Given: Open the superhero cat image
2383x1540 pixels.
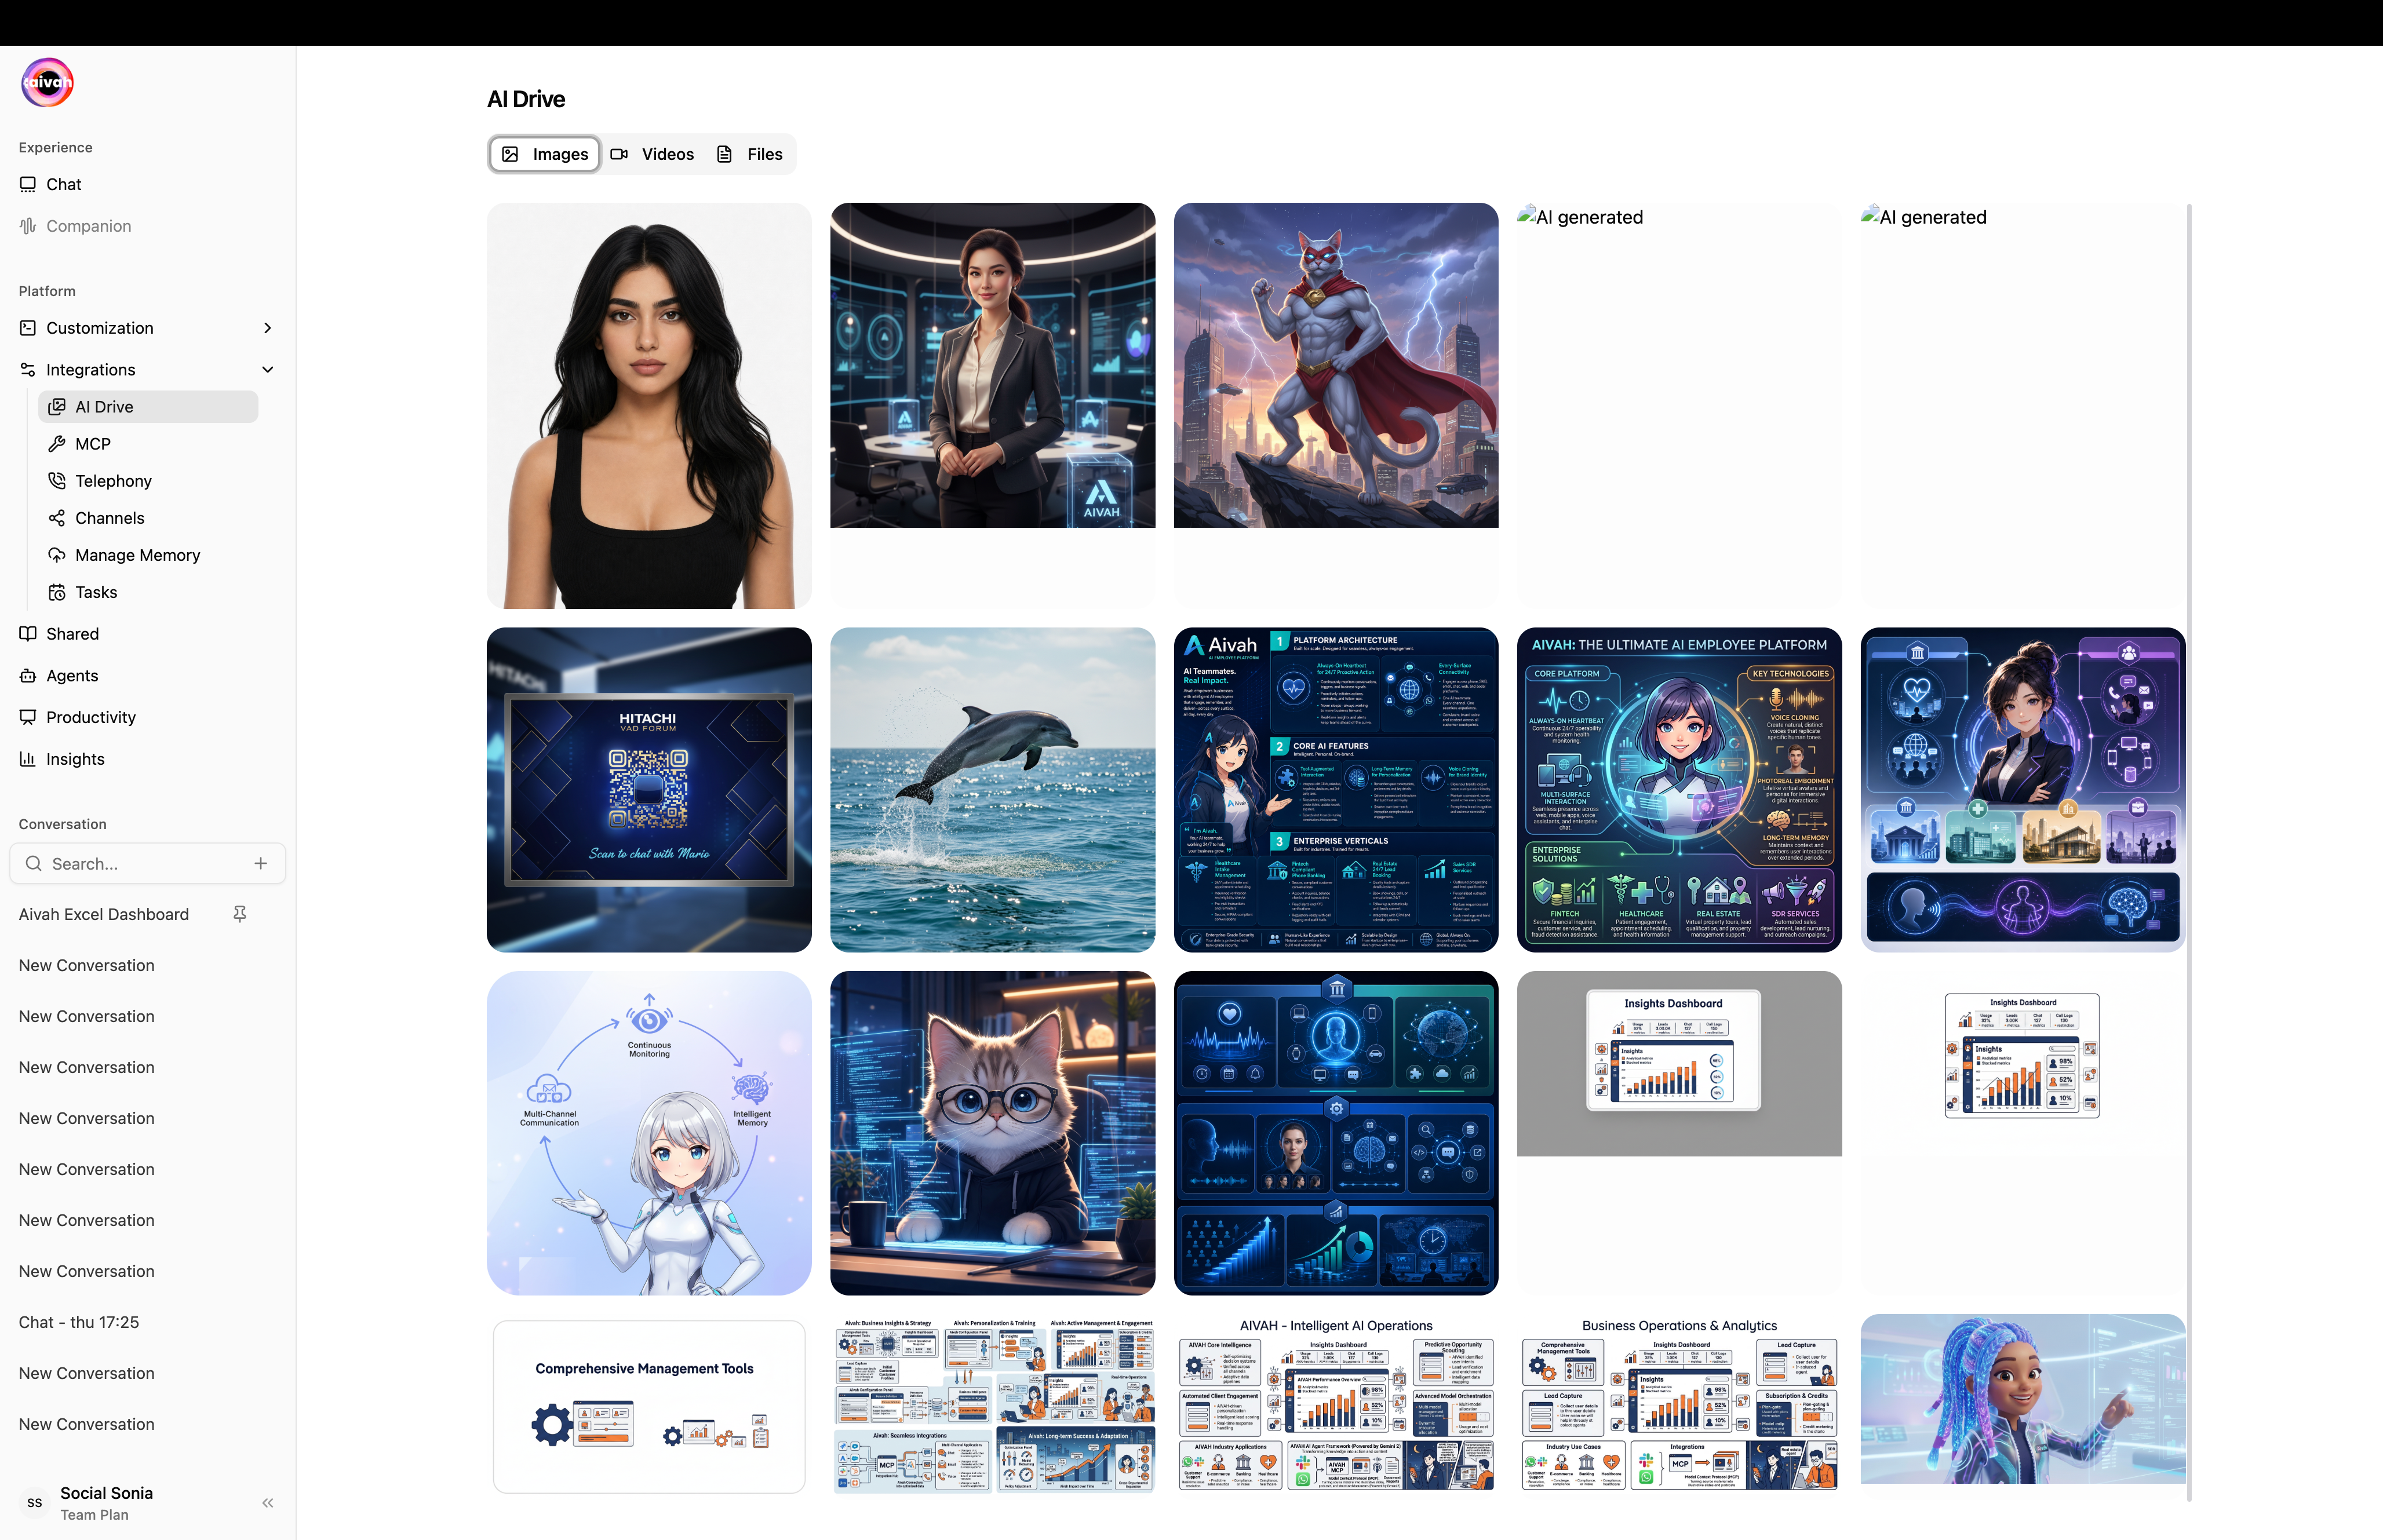Looking at the screenshot, I should point(1335,365).
